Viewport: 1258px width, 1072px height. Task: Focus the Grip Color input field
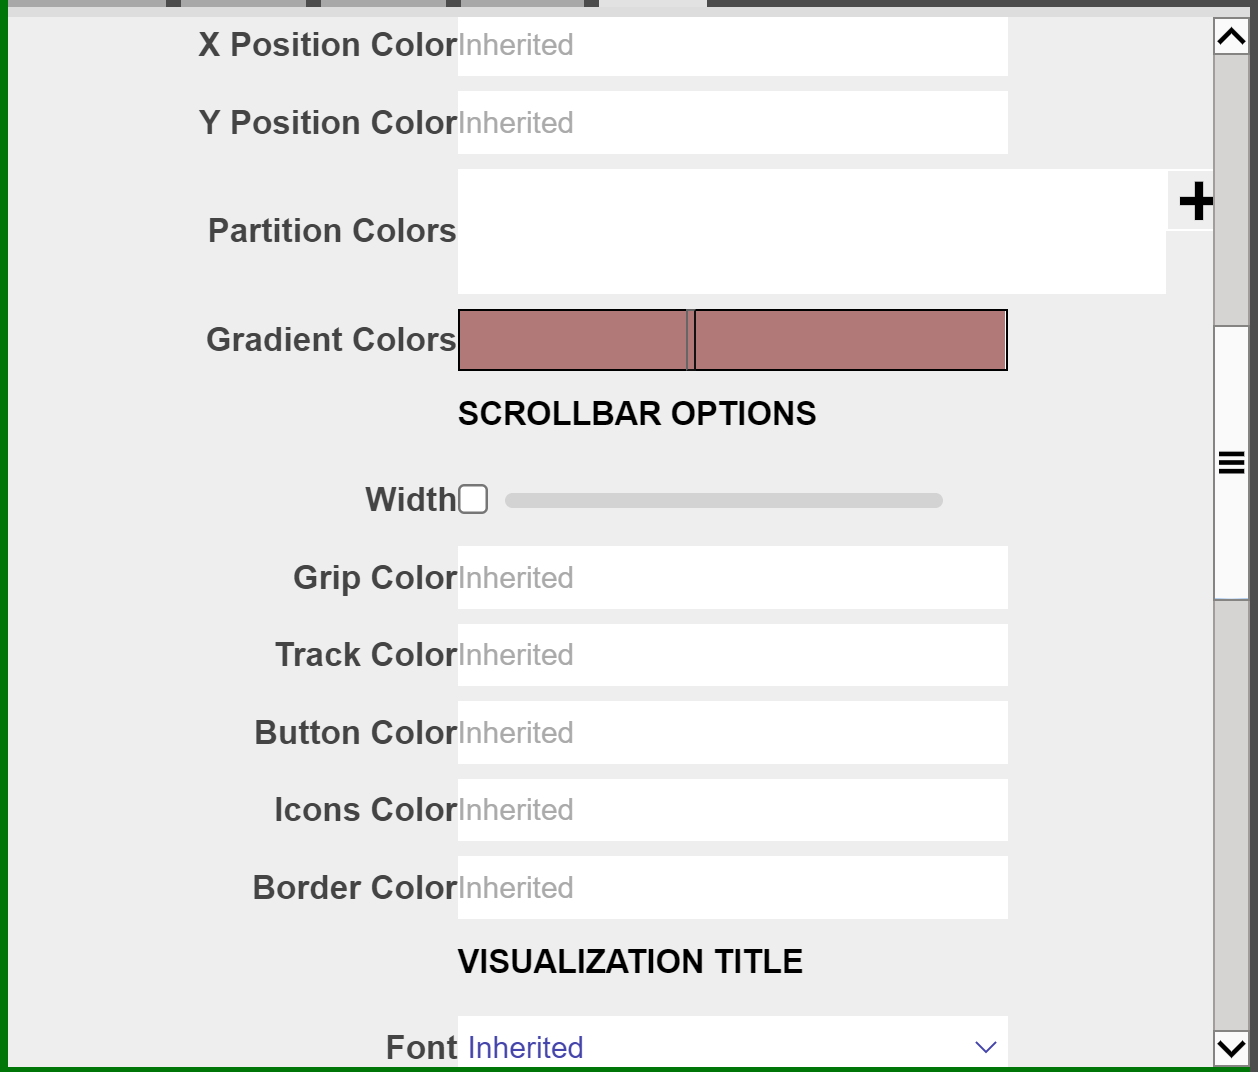[732, 578]
